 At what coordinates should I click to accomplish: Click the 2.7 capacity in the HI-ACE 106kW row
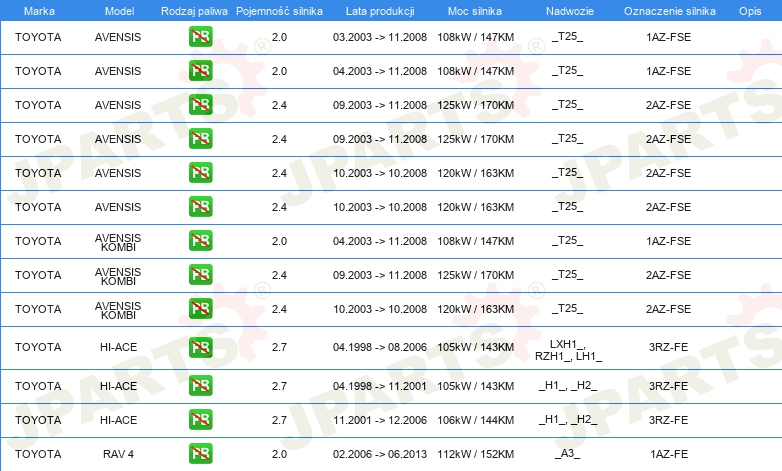pyautogui.click(x=279, y=420)
